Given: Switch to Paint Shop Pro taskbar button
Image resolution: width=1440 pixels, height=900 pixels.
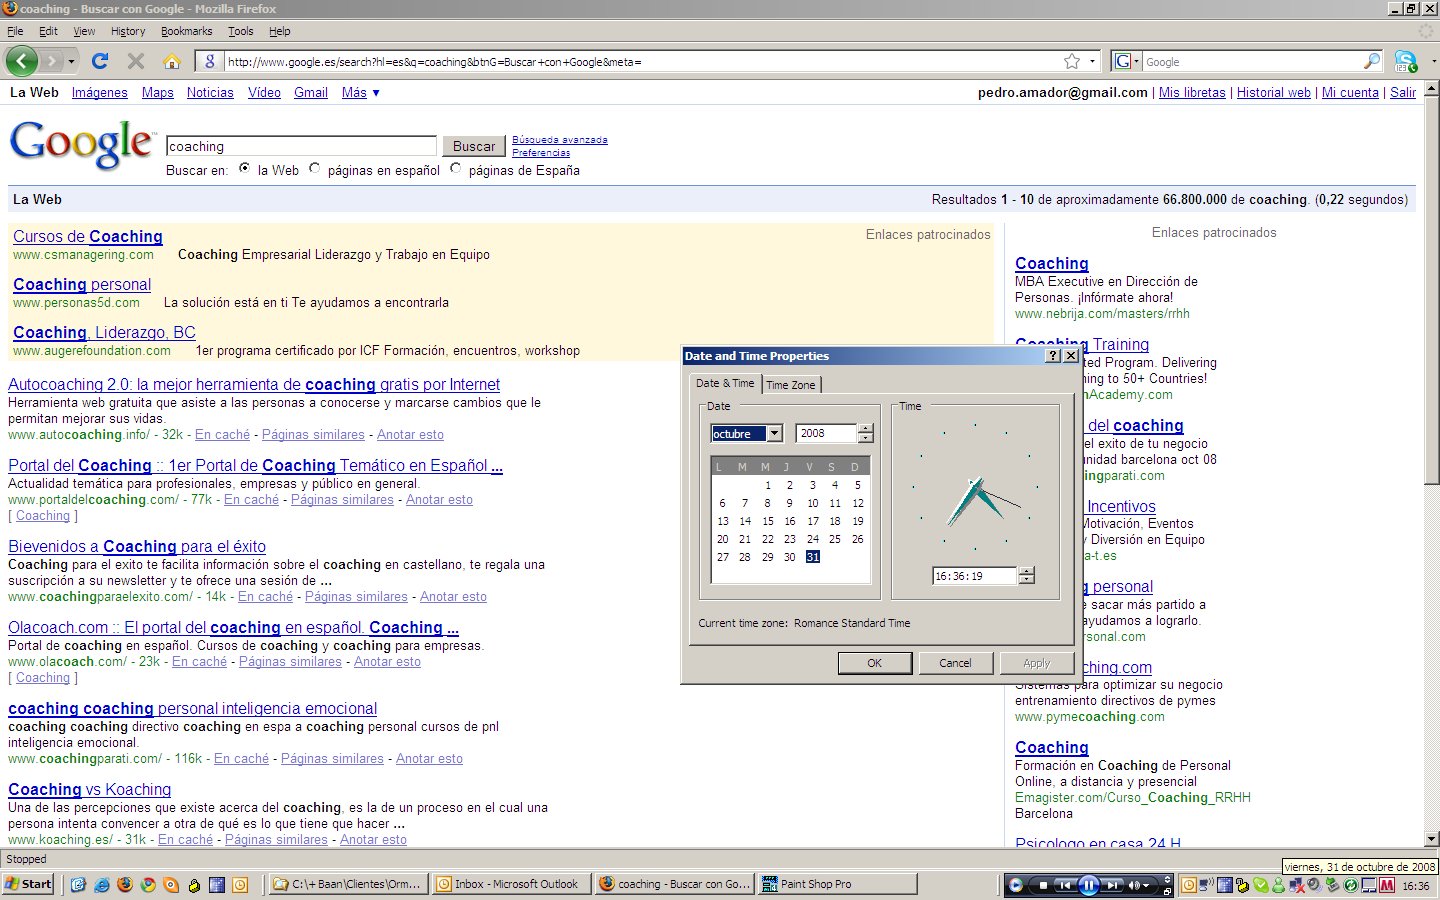Looking at the screenshot, I should coord(838,884).
